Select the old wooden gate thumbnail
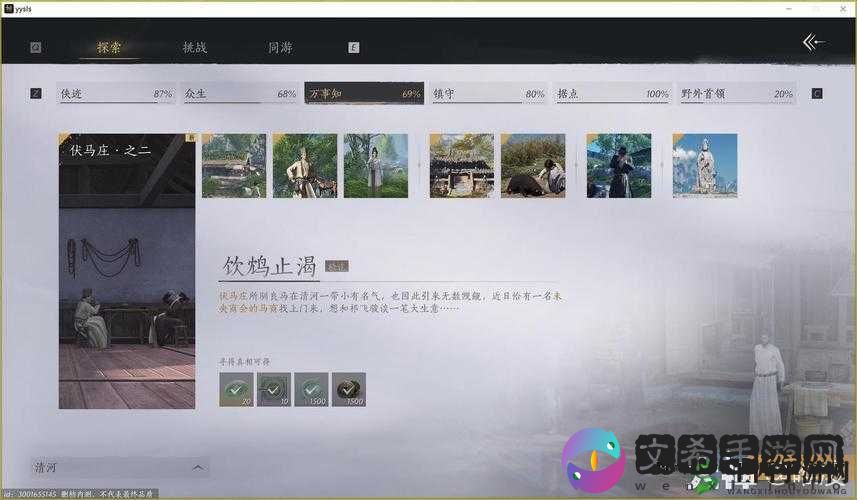857x500 pixels. [462, 166]
